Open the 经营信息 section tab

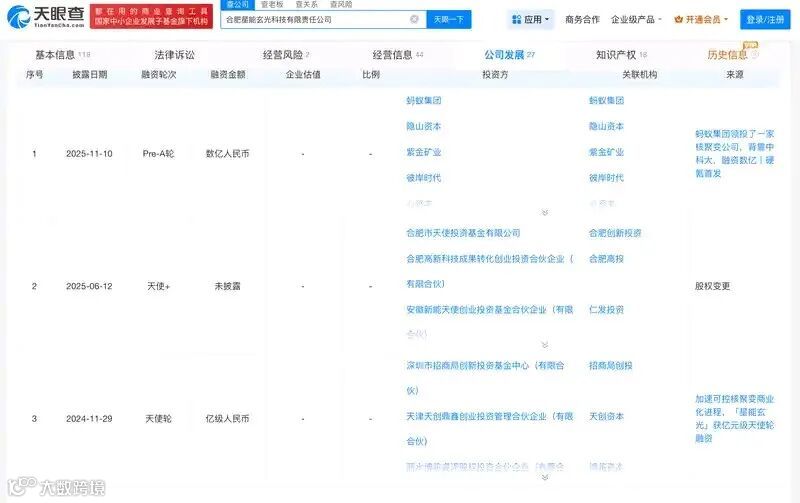pos(397,55)
